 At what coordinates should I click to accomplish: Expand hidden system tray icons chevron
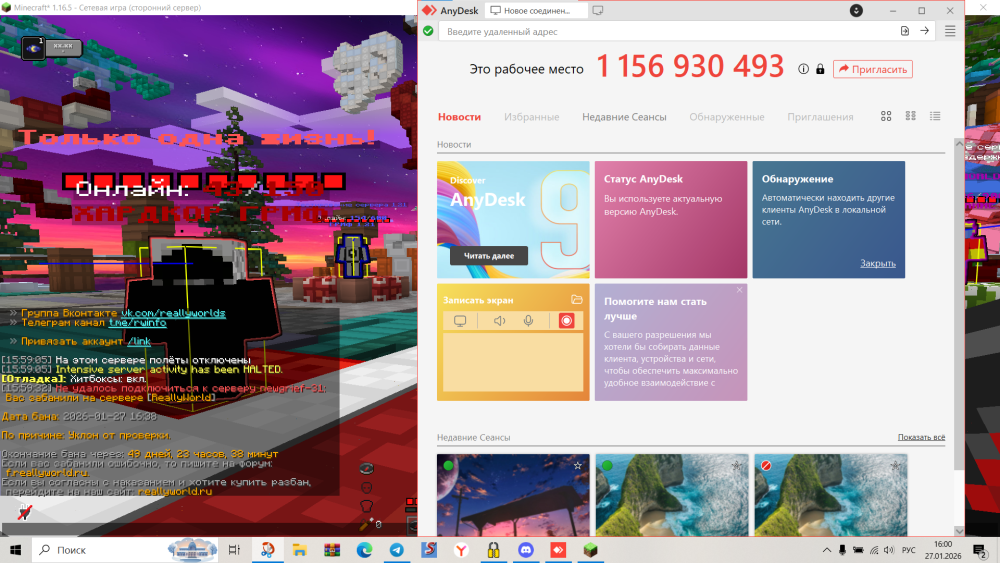tap(827, 550)
